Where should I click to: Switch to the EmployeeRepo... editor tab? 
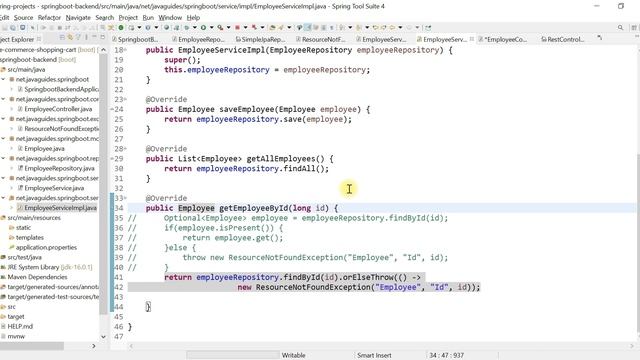(198, 39)
